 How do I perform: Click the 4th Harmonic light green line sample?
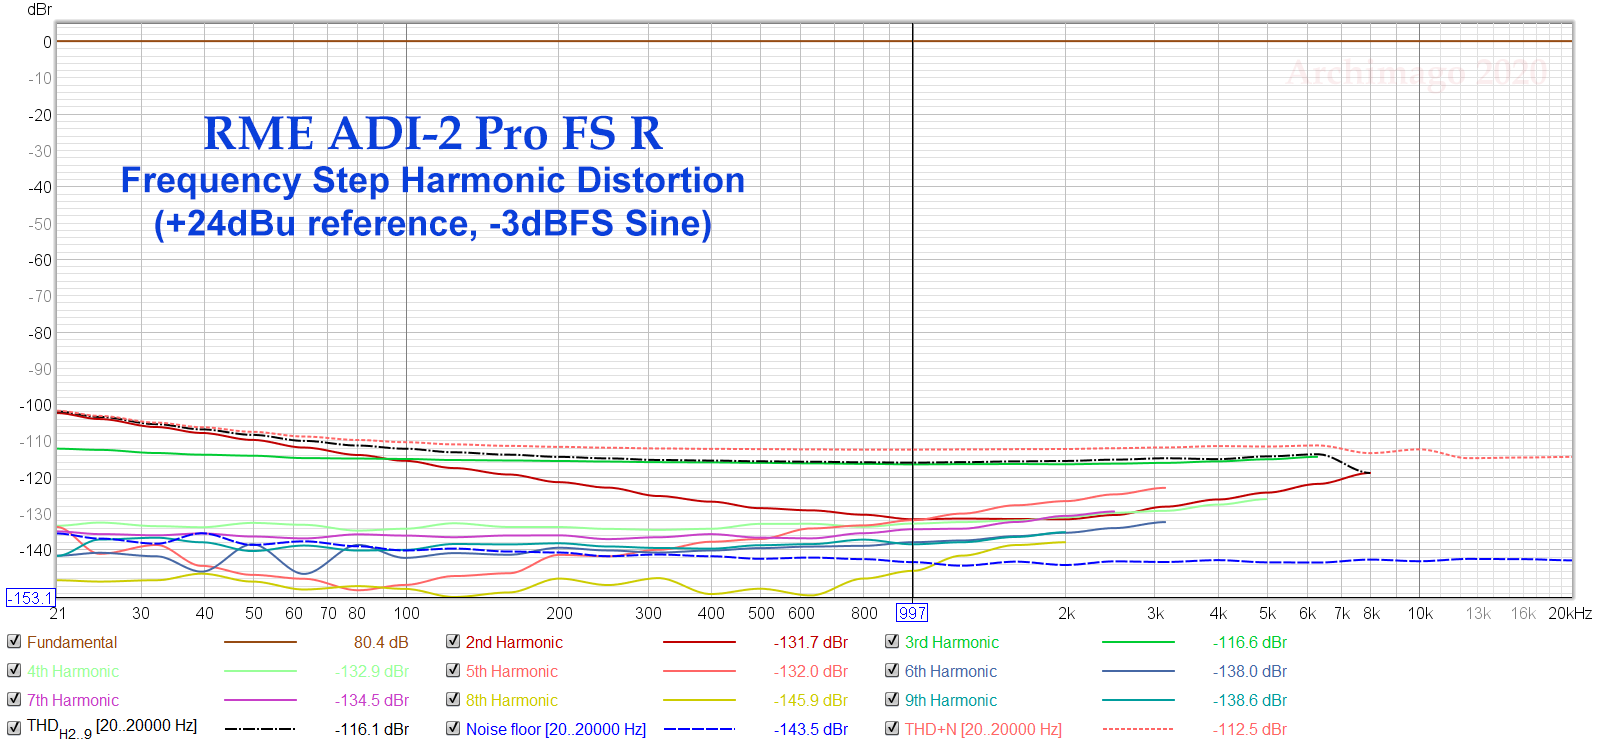pos(260,671)
